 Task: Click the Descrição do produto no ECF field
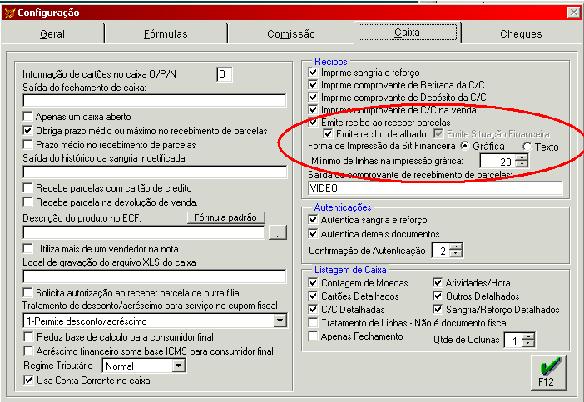[x=143, y=232]
